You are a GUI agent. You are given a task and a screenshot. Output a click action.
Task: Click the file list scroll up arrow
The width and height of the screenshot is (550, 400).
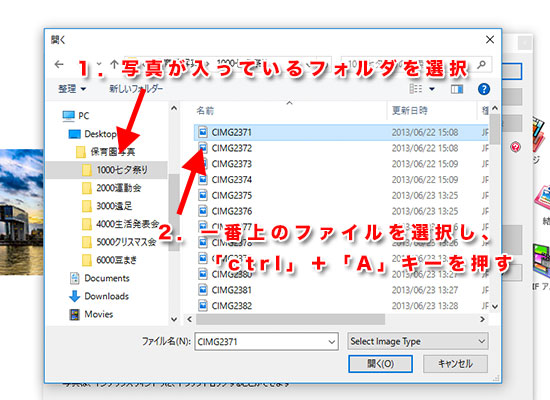pyautogui.click(x=495, y=108)
